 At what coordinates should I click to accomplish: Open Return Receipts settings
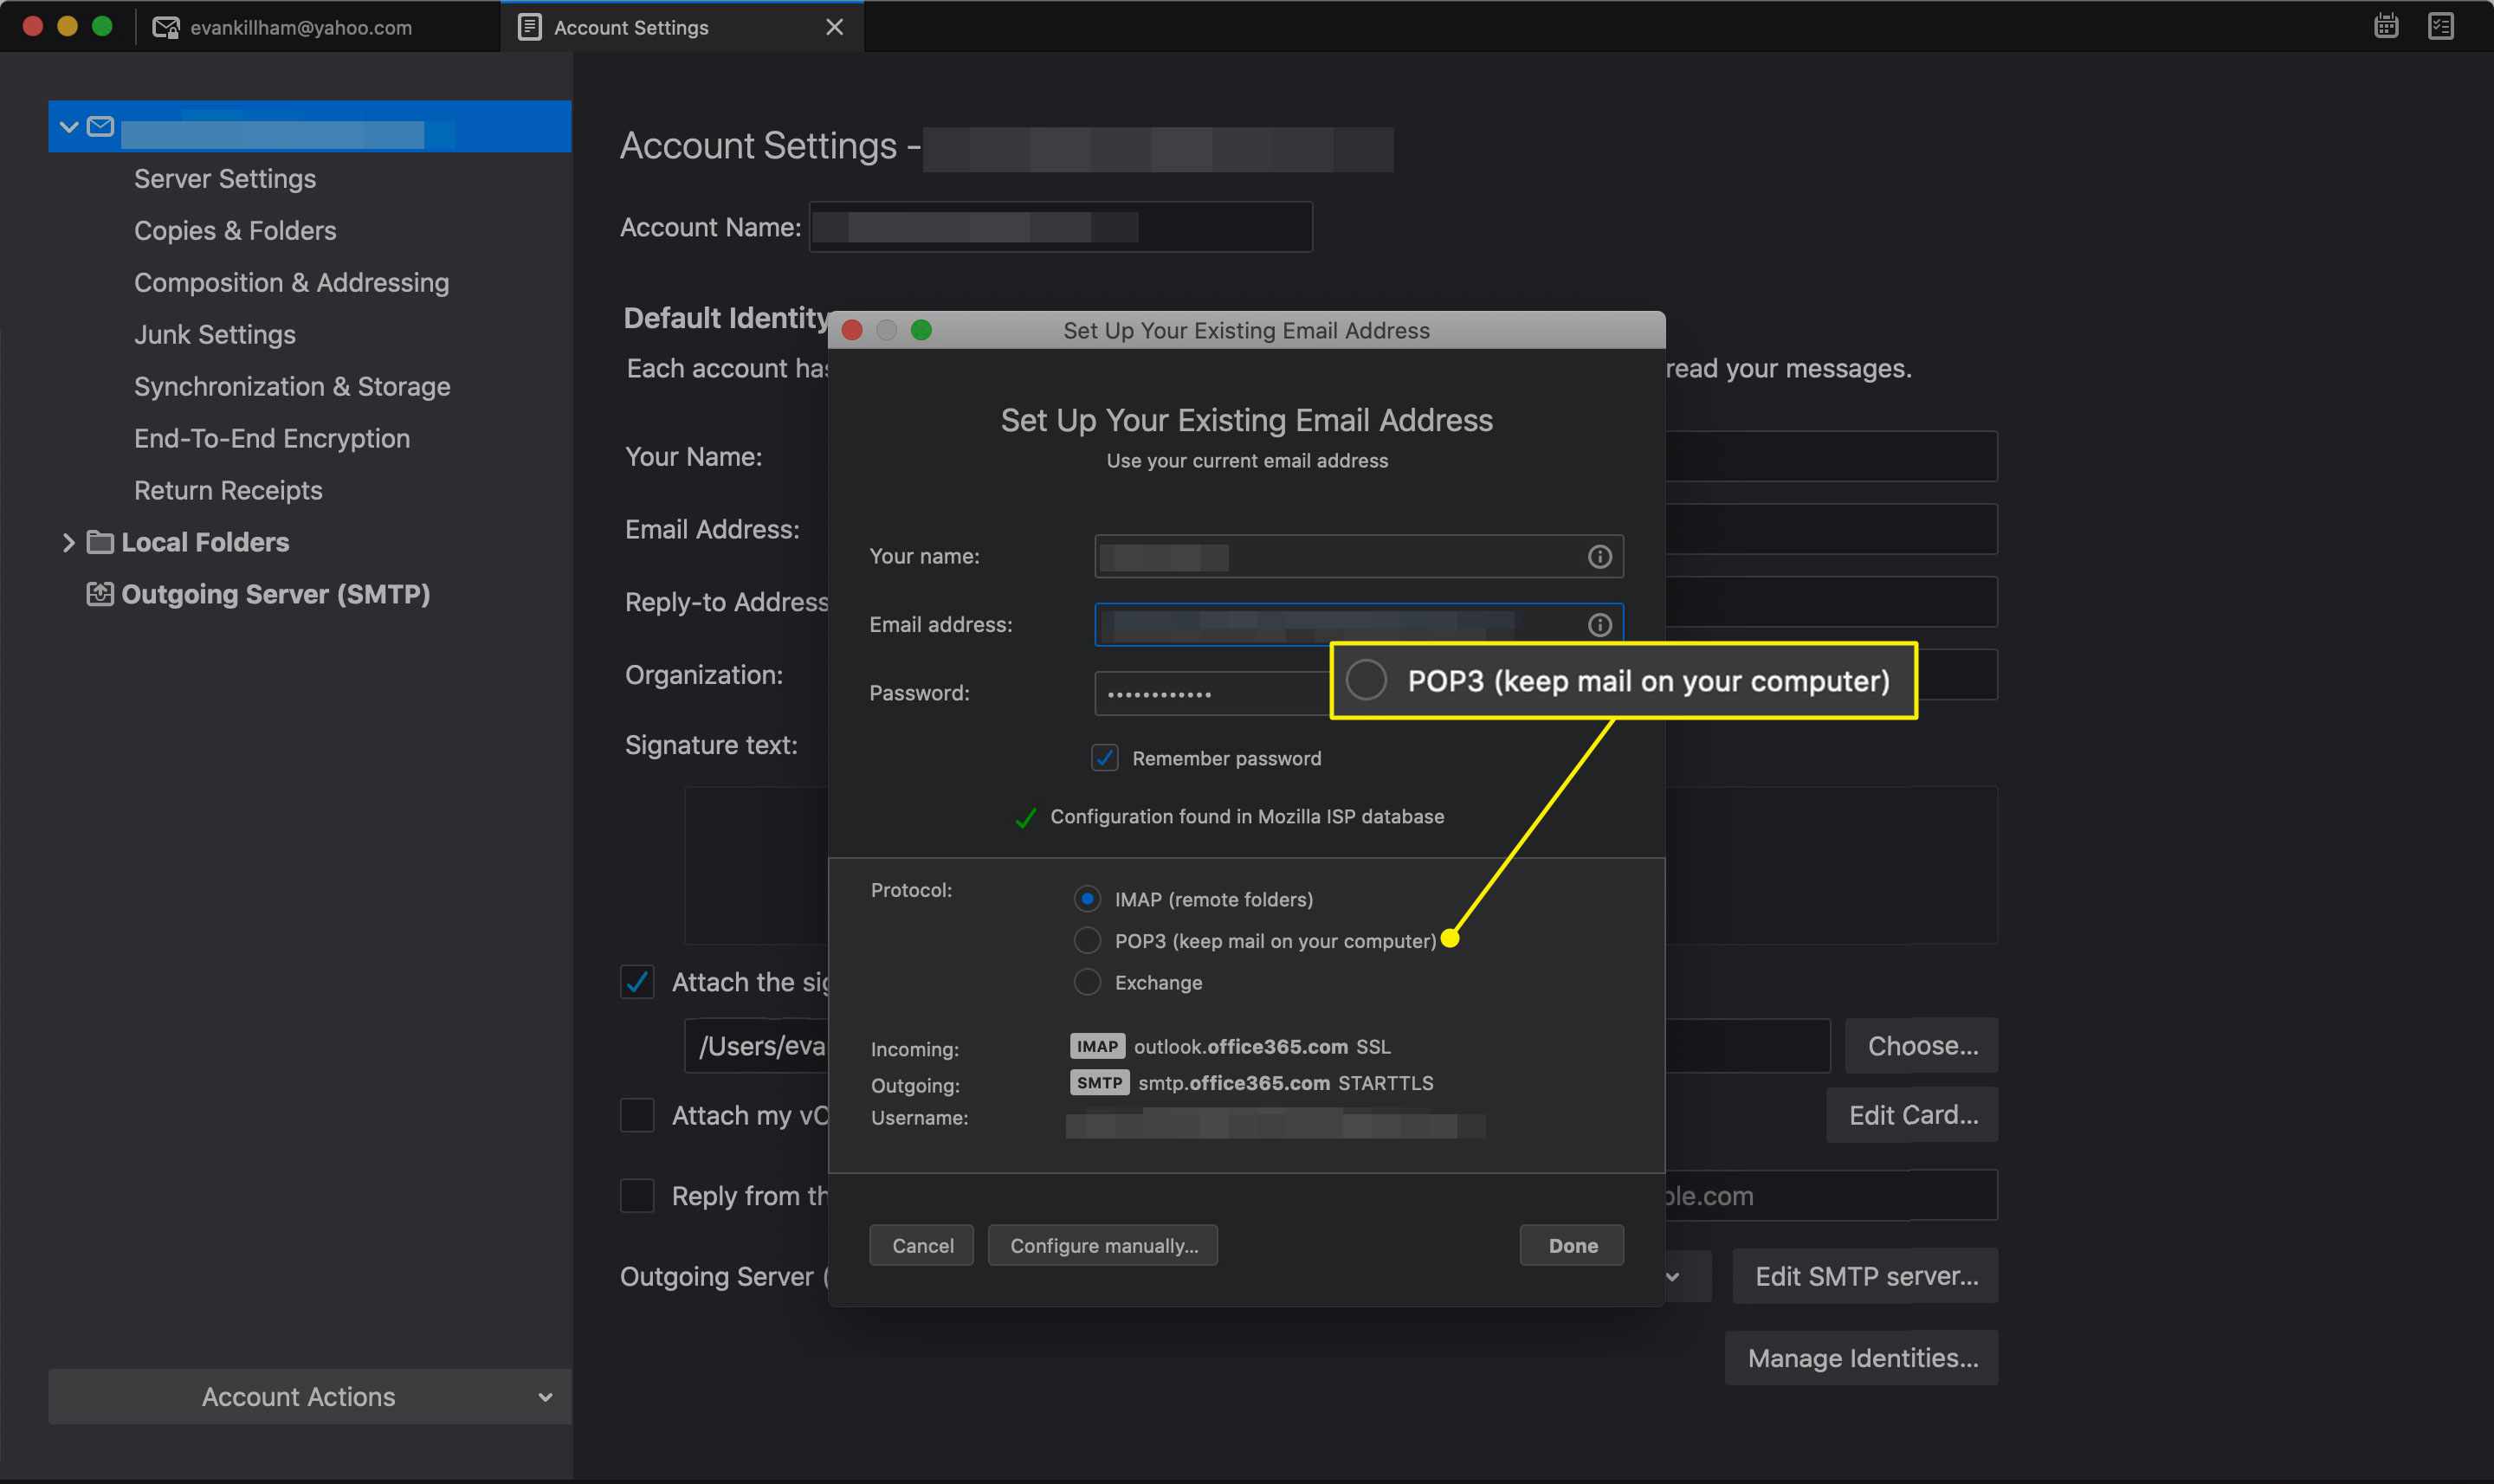point(228,490)
